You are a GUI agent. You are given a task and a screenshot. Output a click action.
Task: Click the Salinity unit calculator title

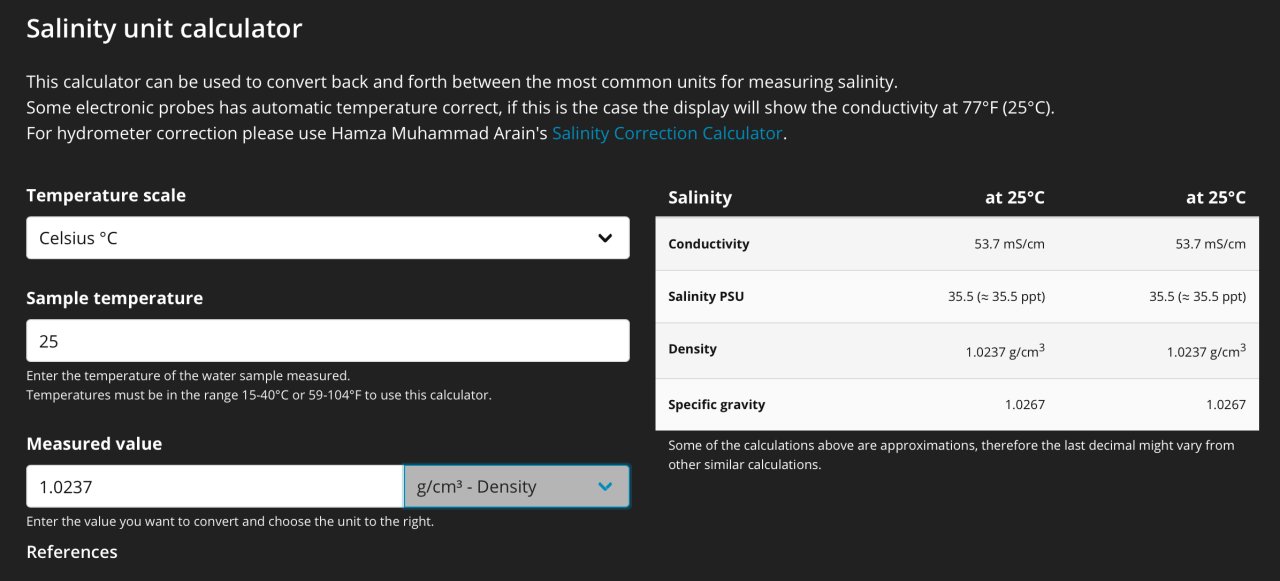[164, 29]
